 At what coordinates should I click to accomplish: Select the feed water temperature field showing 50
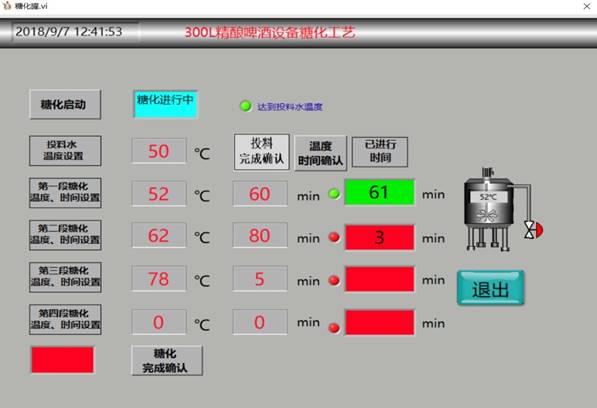pyautogui.click(x=159, y=151)
